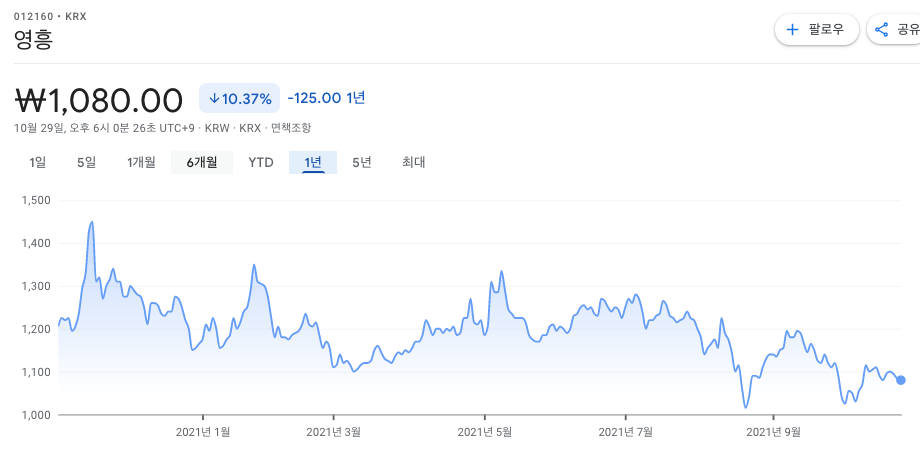Click the -125.00 1년 change text

(326, 98)
